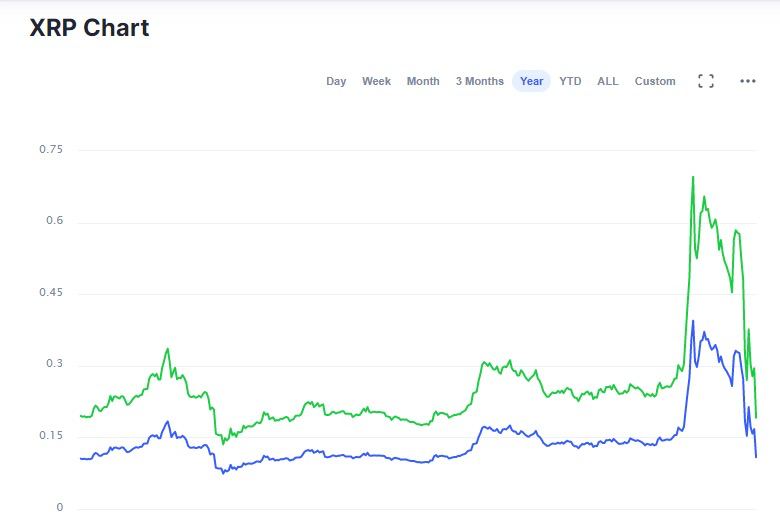Click the 0.45 y-axis label
Viewport: 780px width, 514px height.
[x=50, y=293]
